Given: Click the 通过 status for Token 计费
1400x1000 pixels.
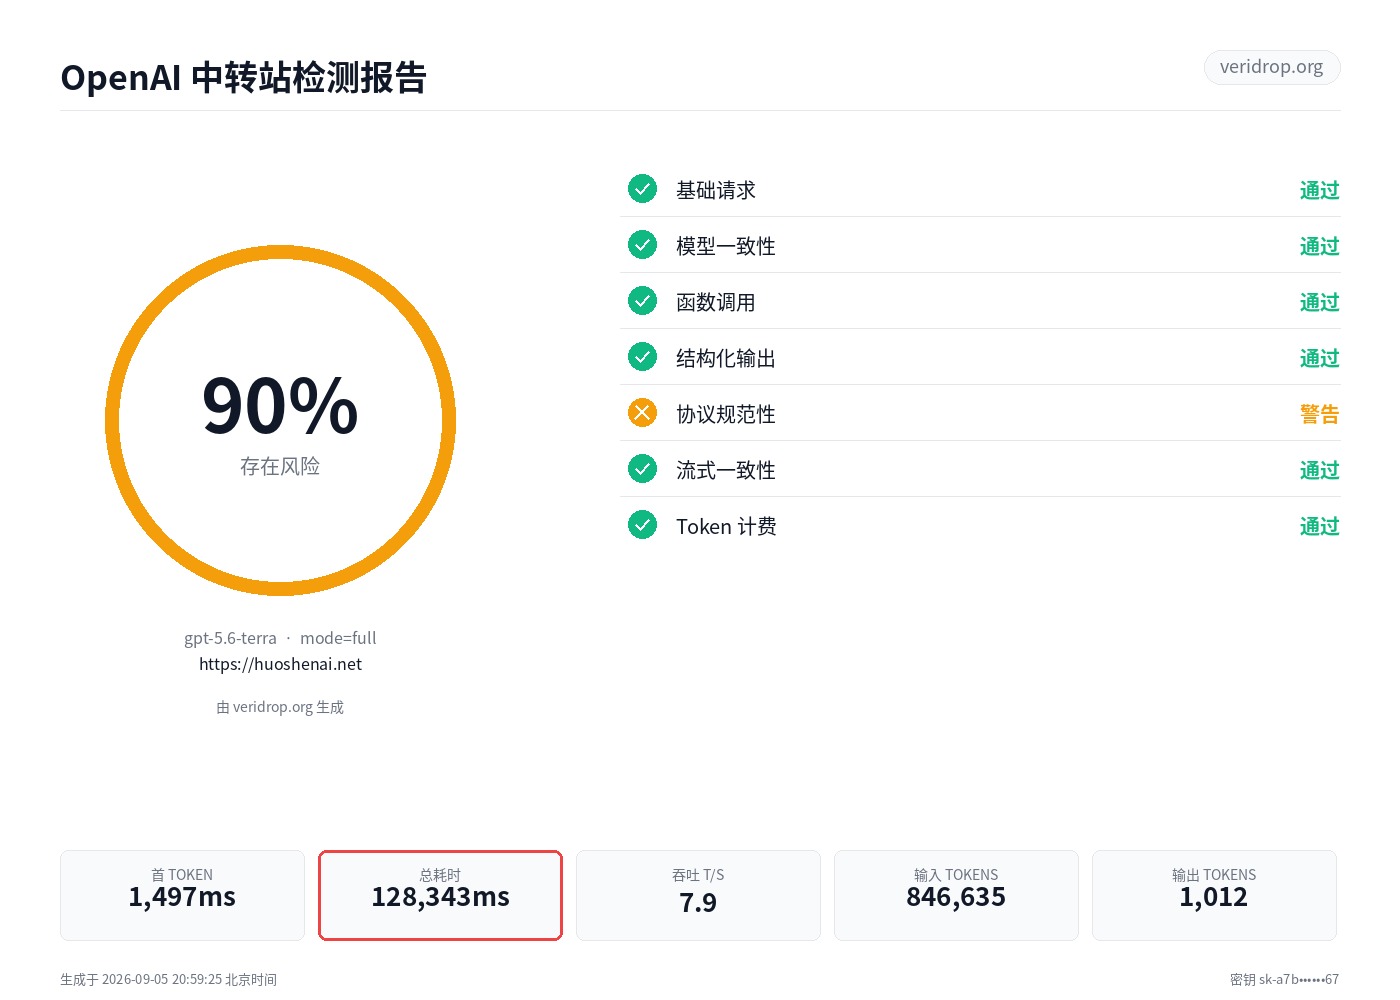Looking at the screenshot, I should pyautogui.click(x=1319, y=526).
